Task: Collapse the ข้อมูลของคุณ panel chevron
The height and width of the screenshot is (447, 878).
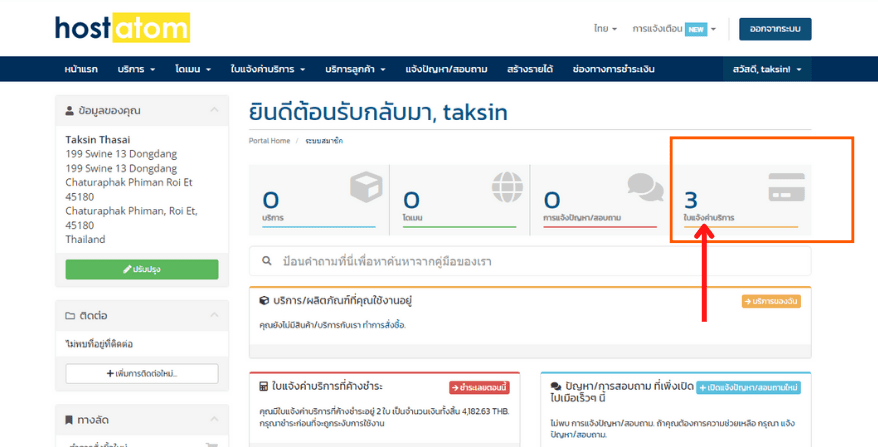Action: pyautogui.click(x=214, y=110)
